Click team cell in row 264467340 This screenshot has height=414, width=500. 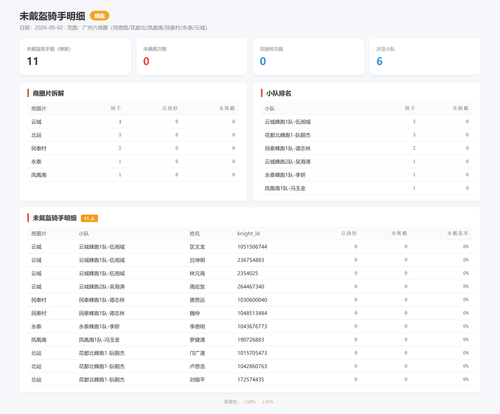[102, 287]
